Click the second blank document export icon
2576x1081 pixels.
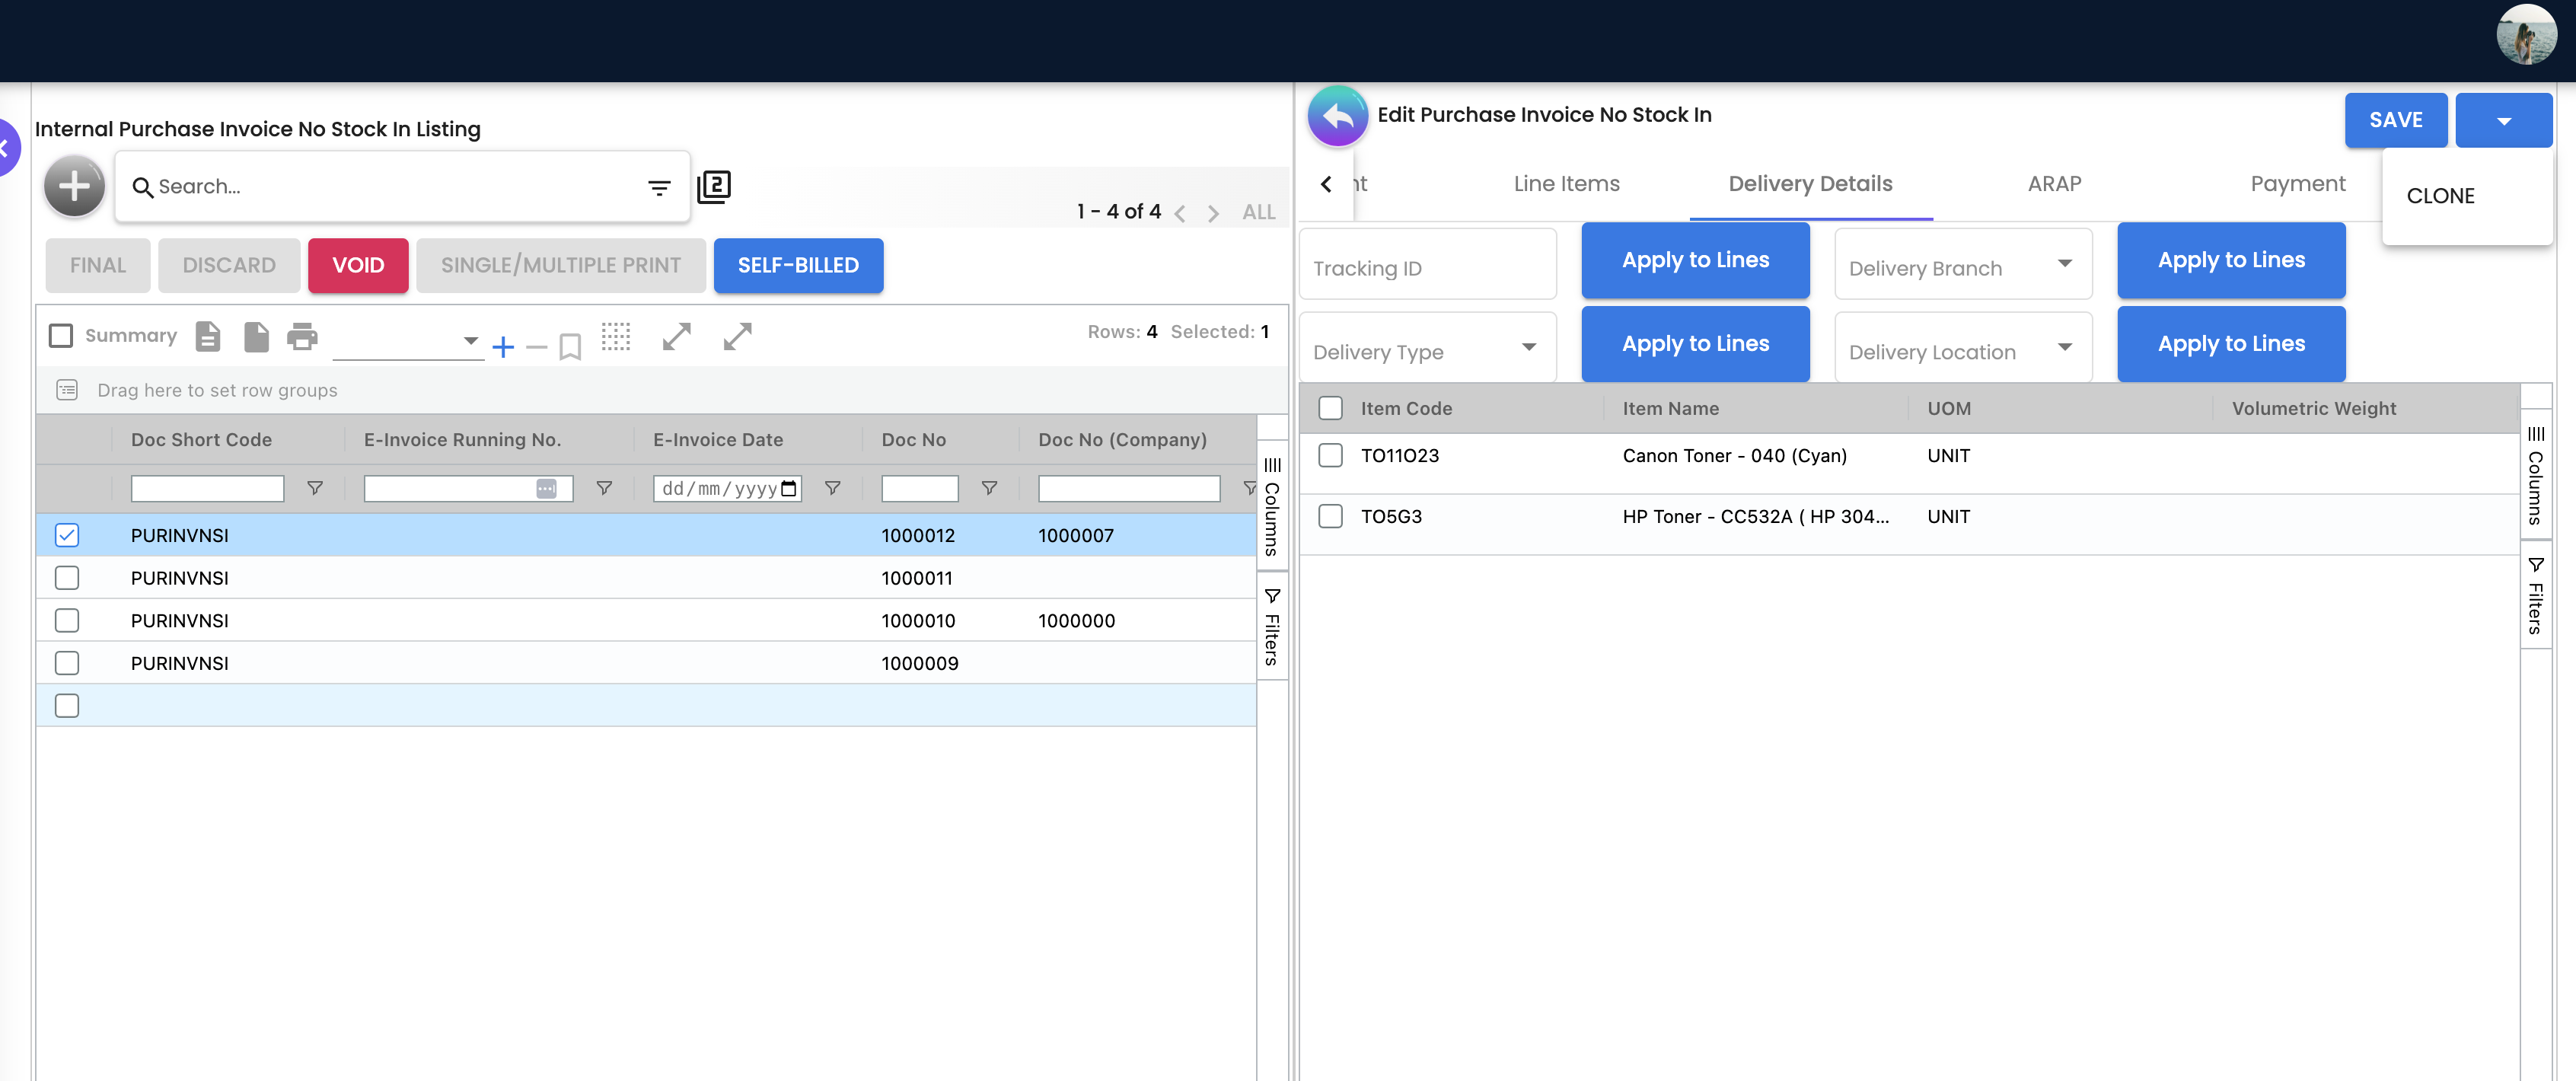[x=256, y=336]
